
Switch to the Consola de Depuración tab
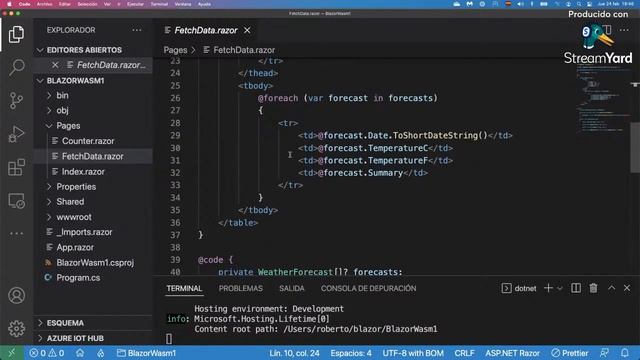(x=368, y=288)
